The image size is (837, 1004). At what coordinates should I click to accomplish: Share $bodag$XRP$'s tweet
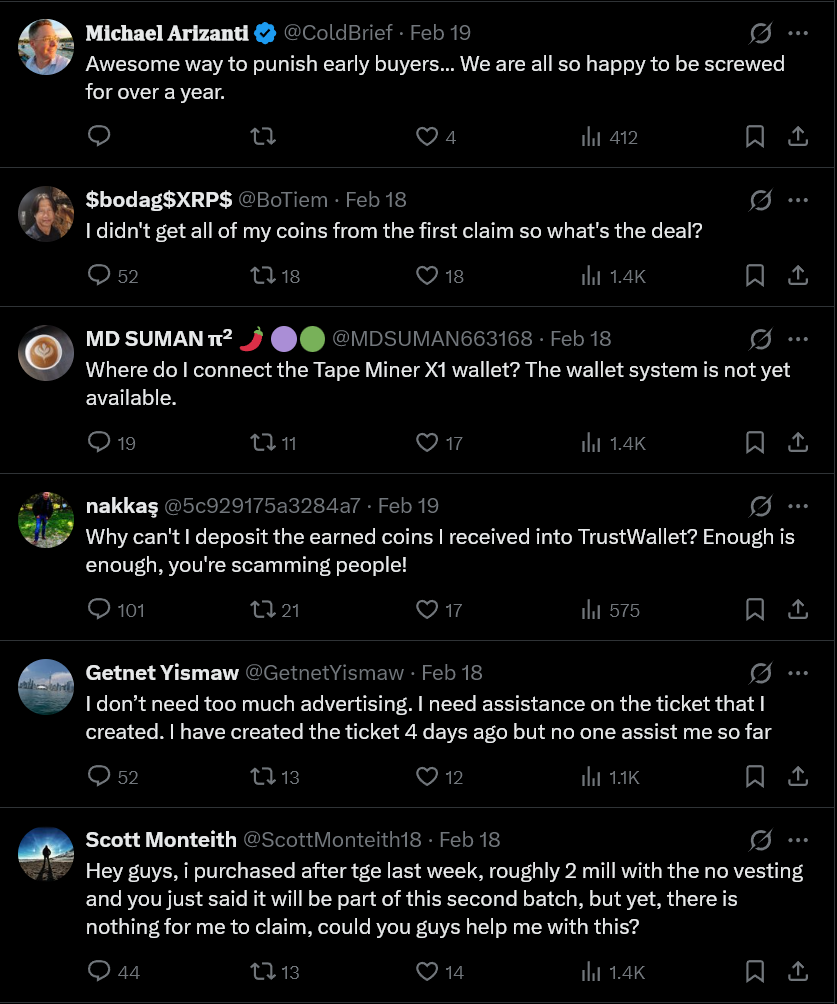click(x=798, y=275)
